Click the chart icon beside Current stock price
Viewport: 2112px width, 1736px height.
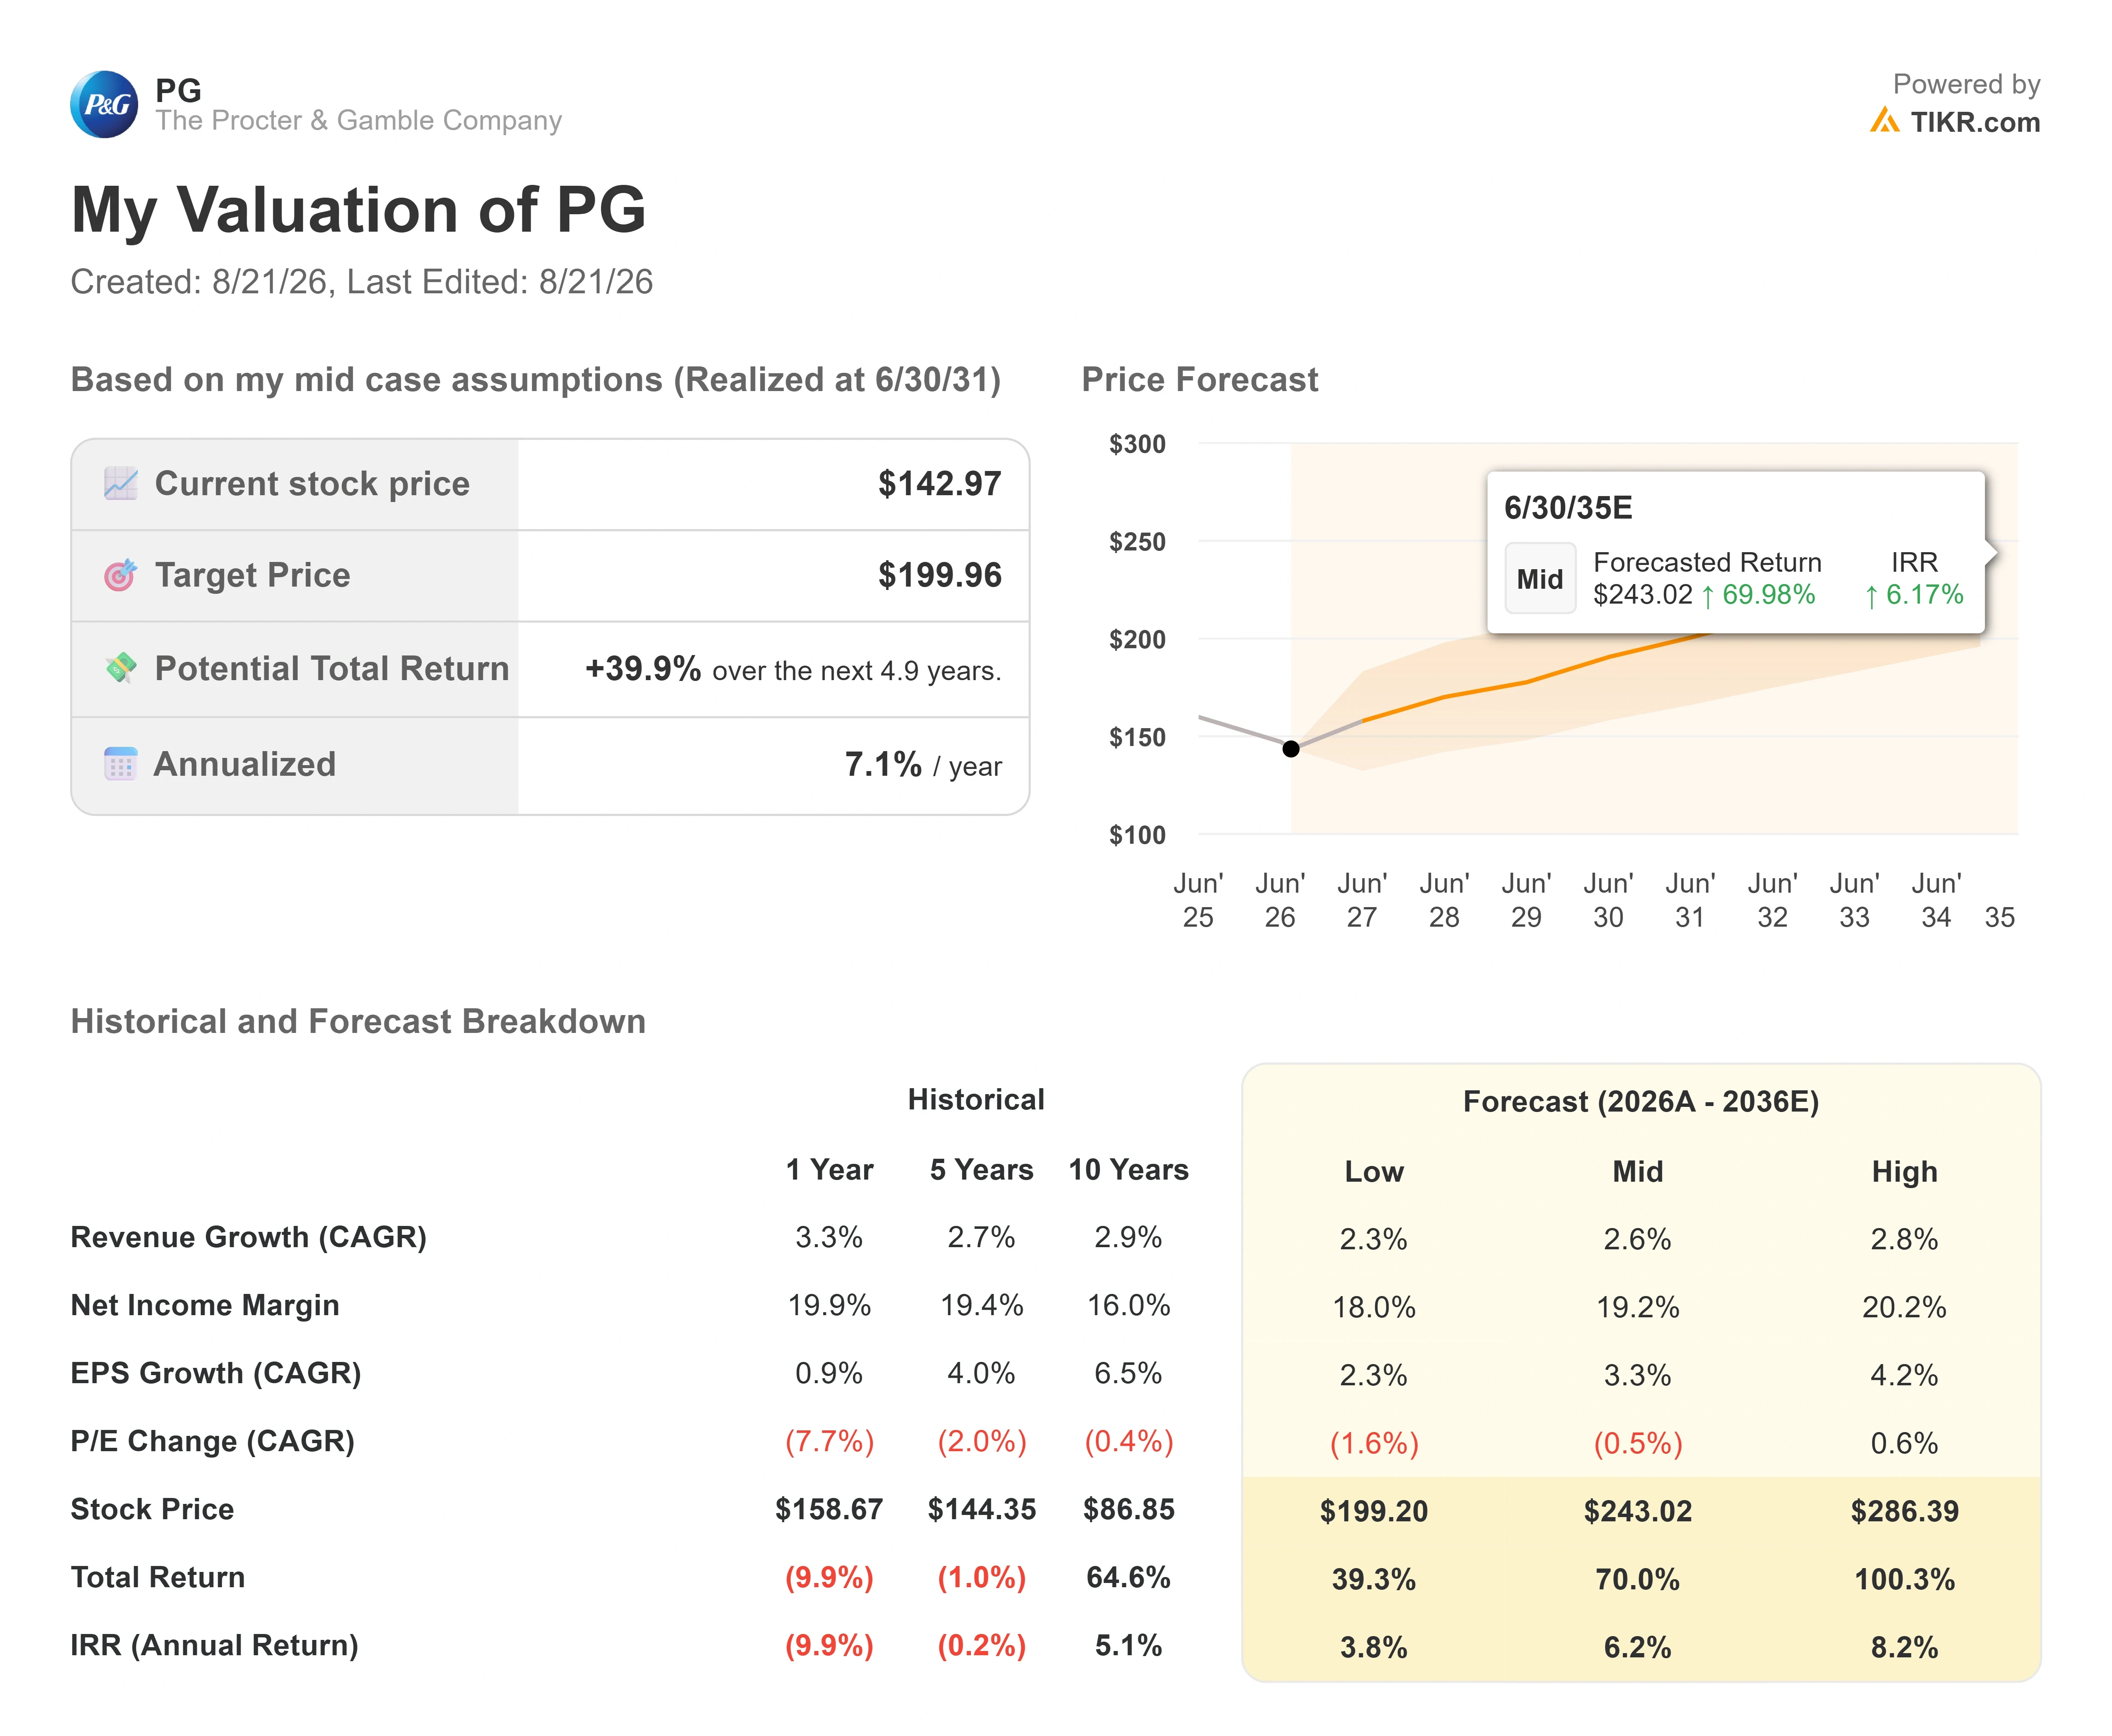point(121,484)
